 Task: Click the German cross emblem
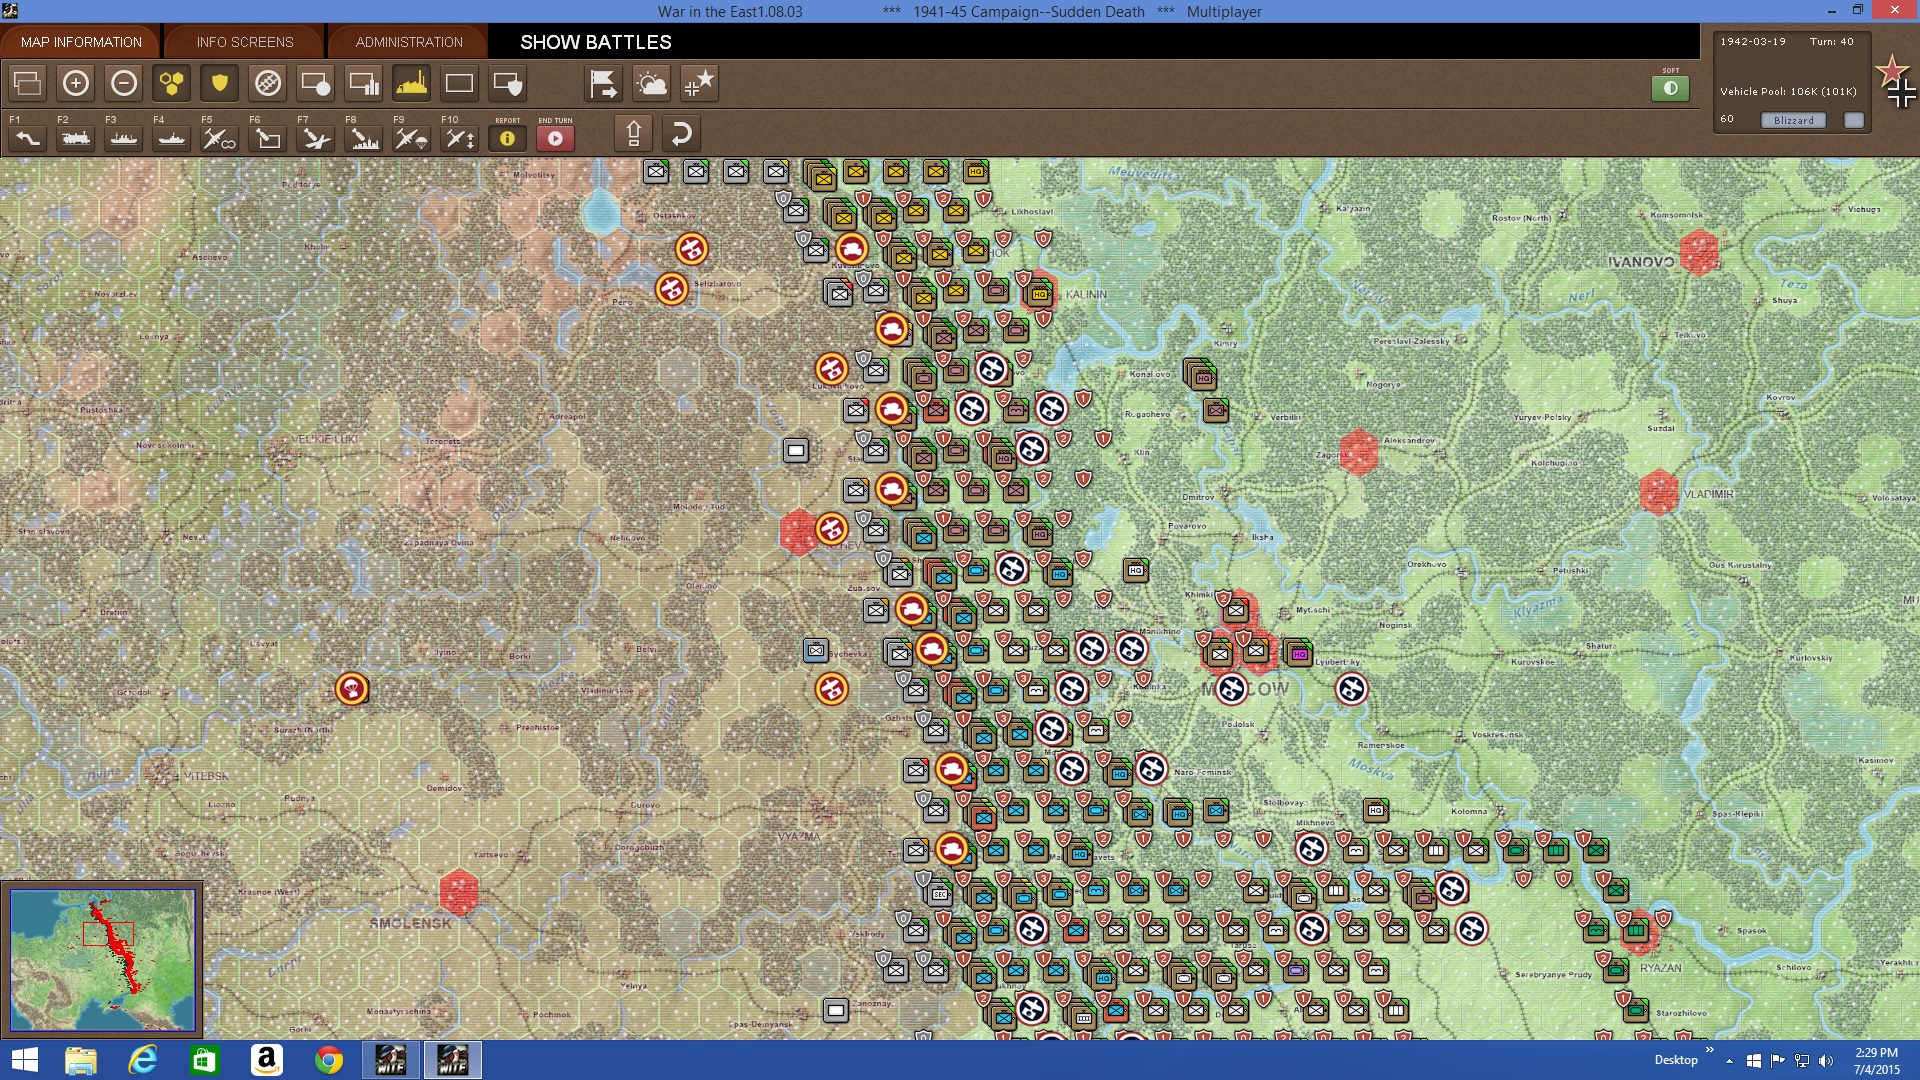(1902, 94)
